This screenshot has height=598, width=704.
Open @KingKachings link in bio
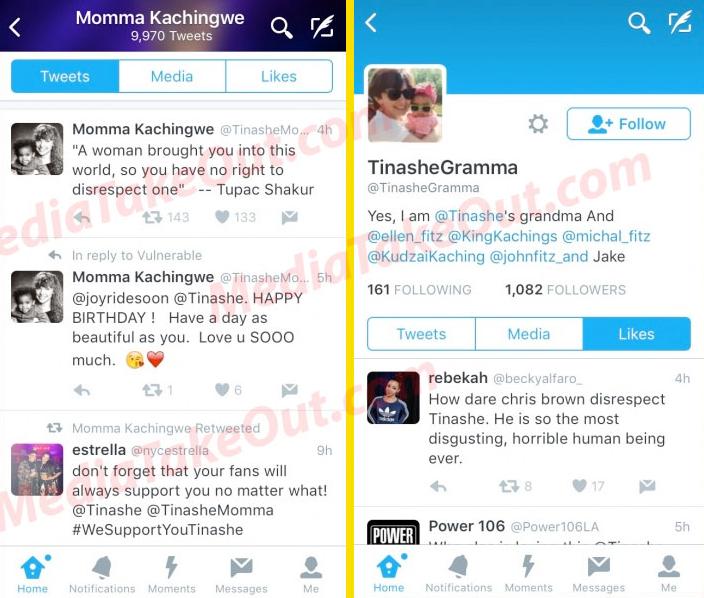click(502, 236)
